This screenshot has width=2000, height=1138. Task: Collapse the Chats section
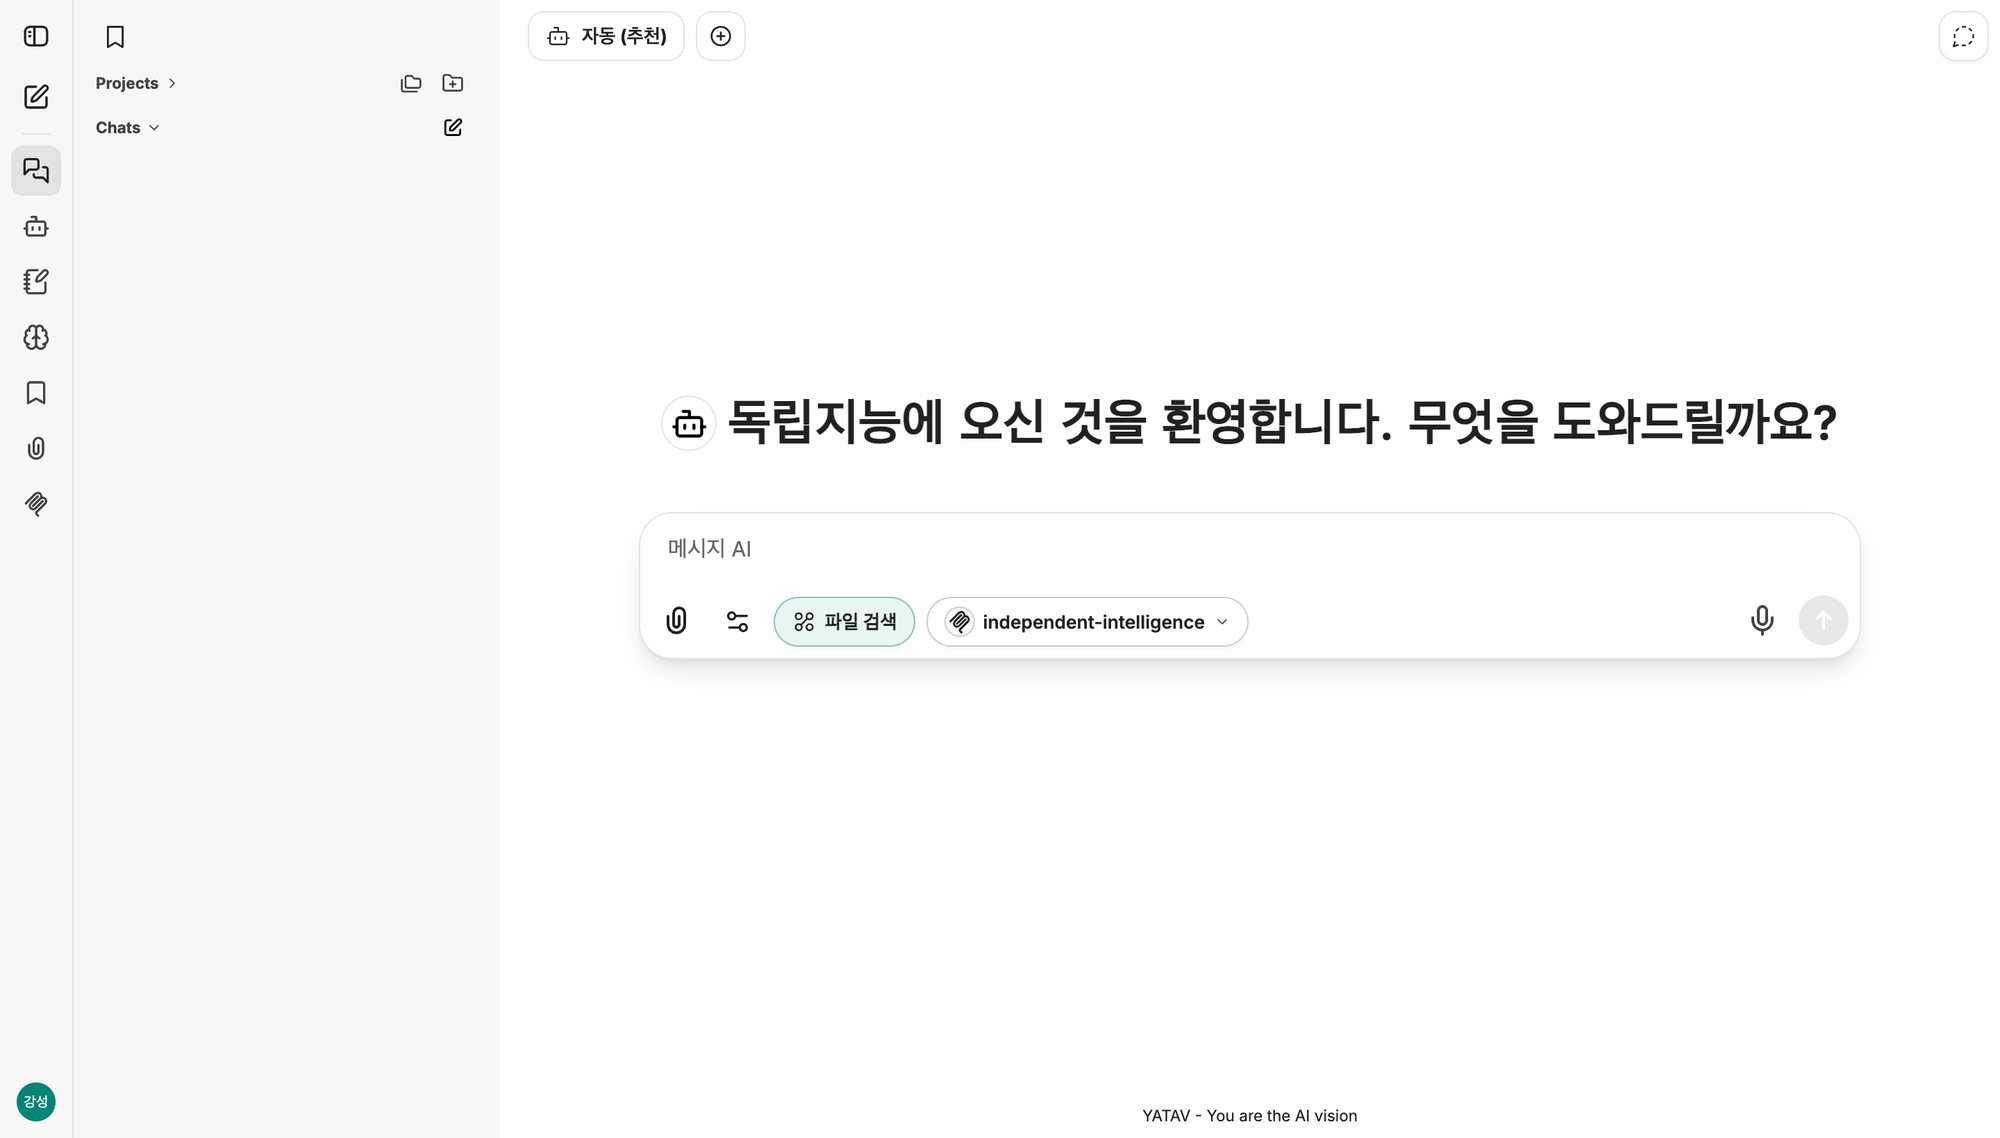pos(127,127)
